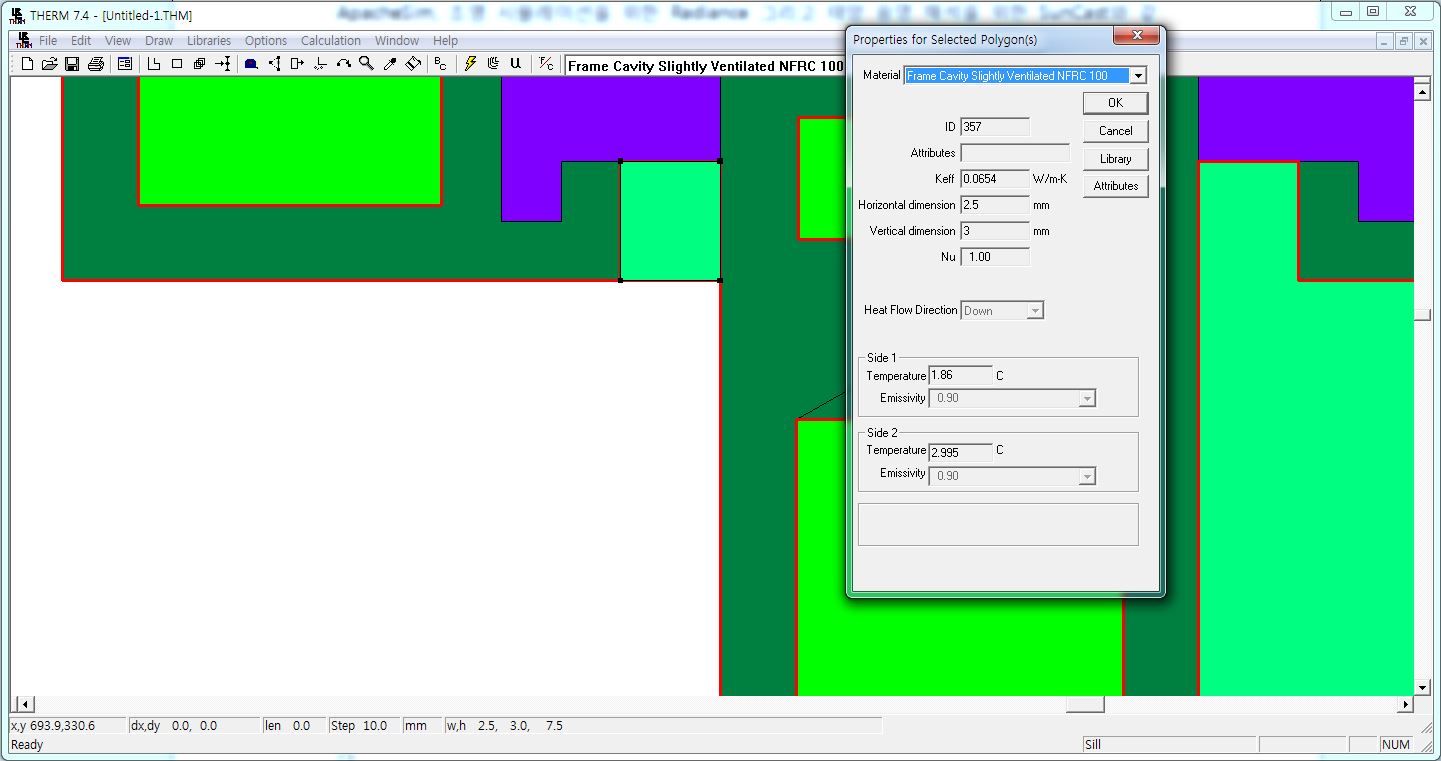Open the Side 1 Emissivity dropdown

point(1087,399)
